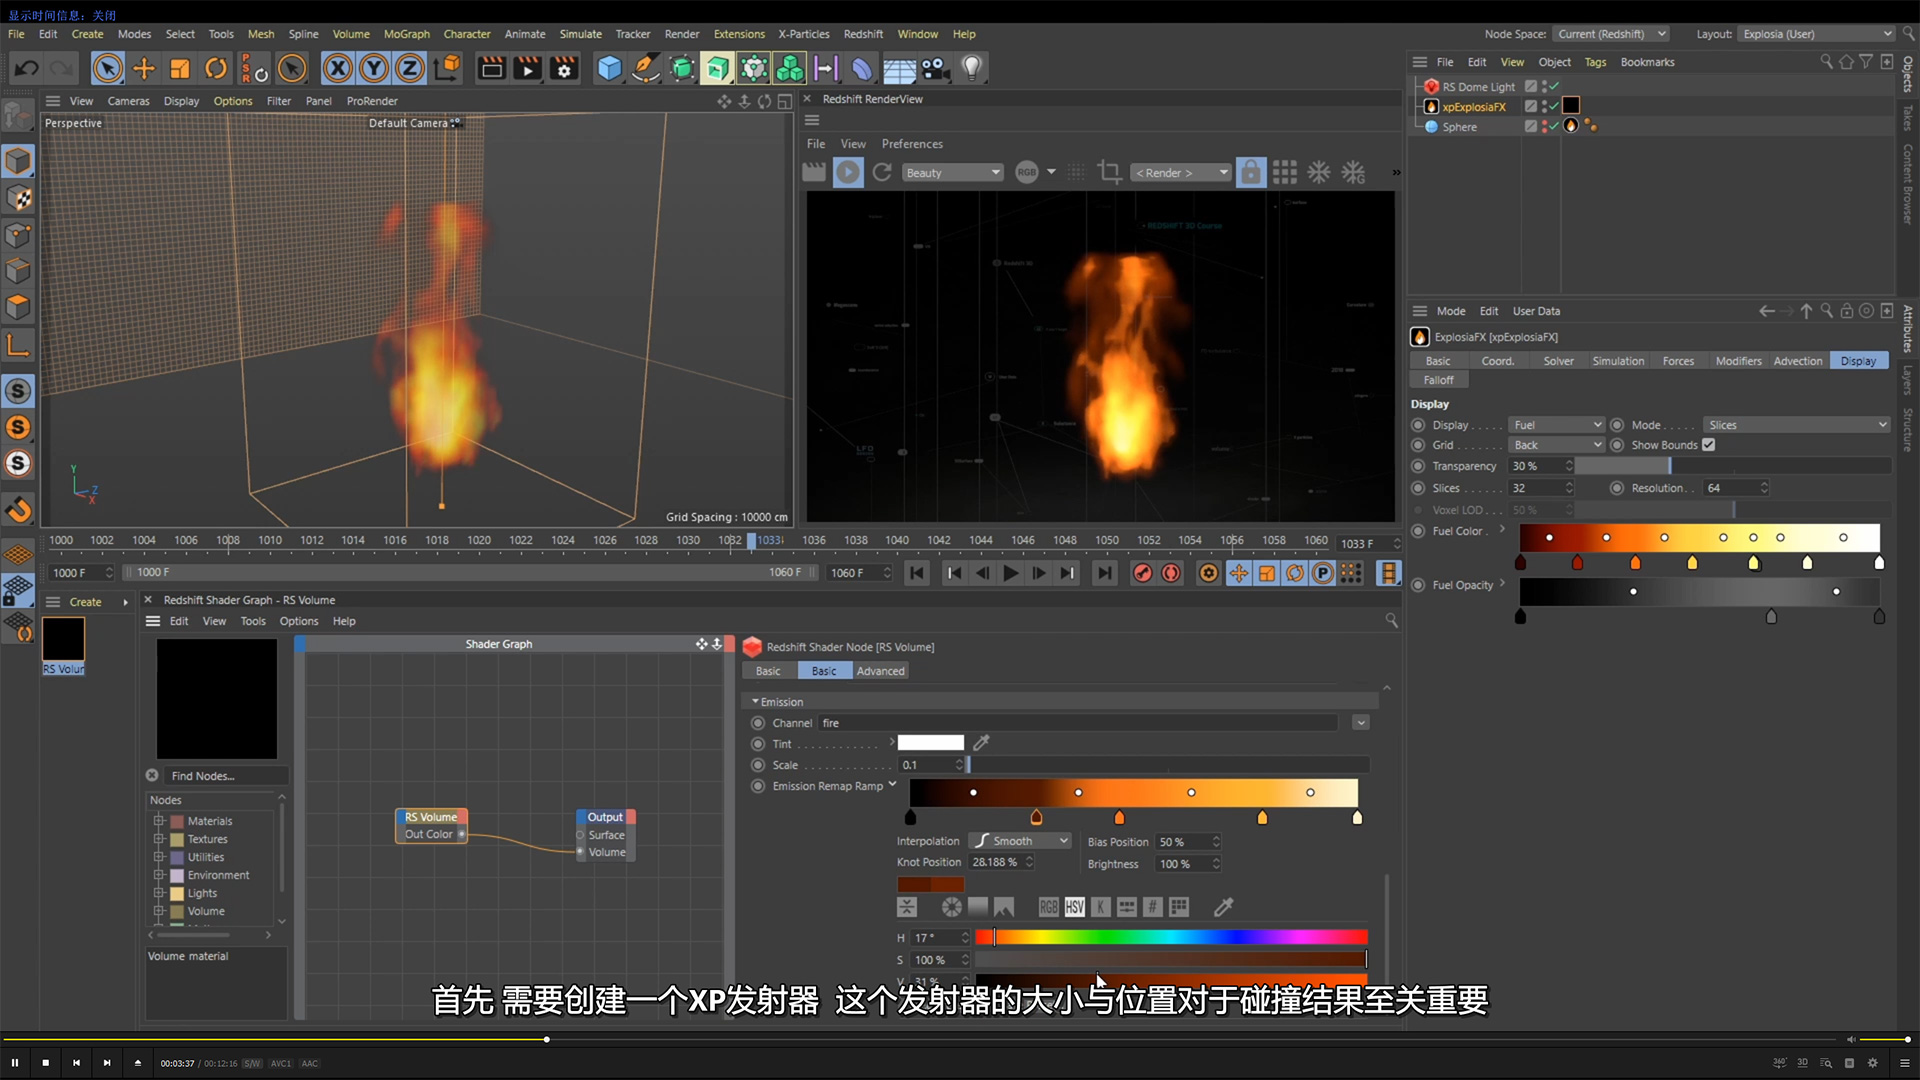The height and width of the screenshot is (1080, 1920).
Task: Open the X-Particles menu
Action: (x=804, y=34)
